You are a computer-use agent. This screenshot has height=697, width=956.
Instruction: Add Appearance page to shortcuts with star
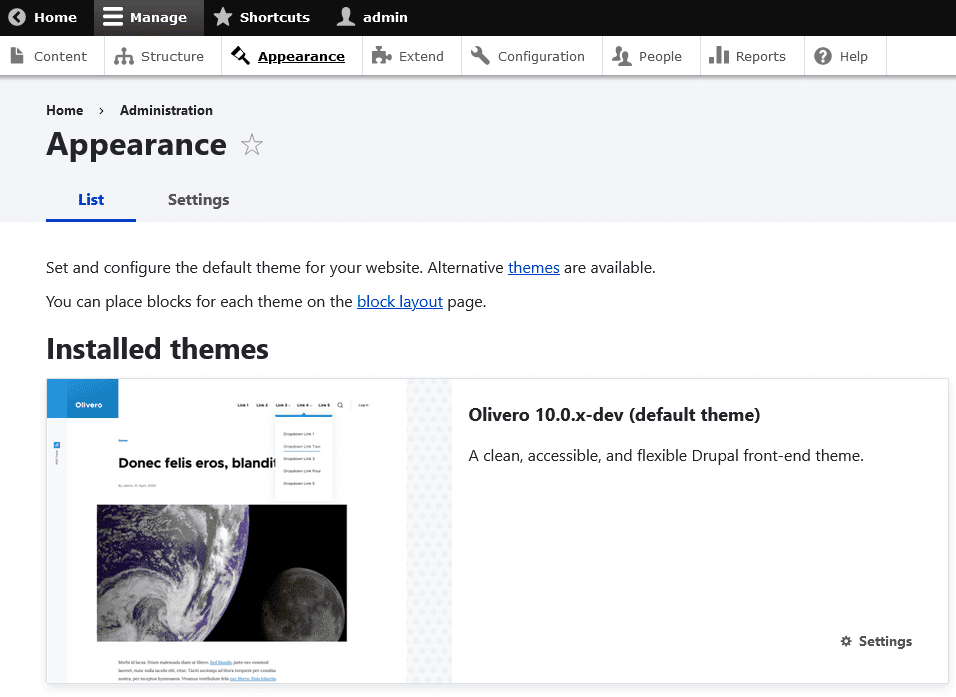tap(251, 145)
